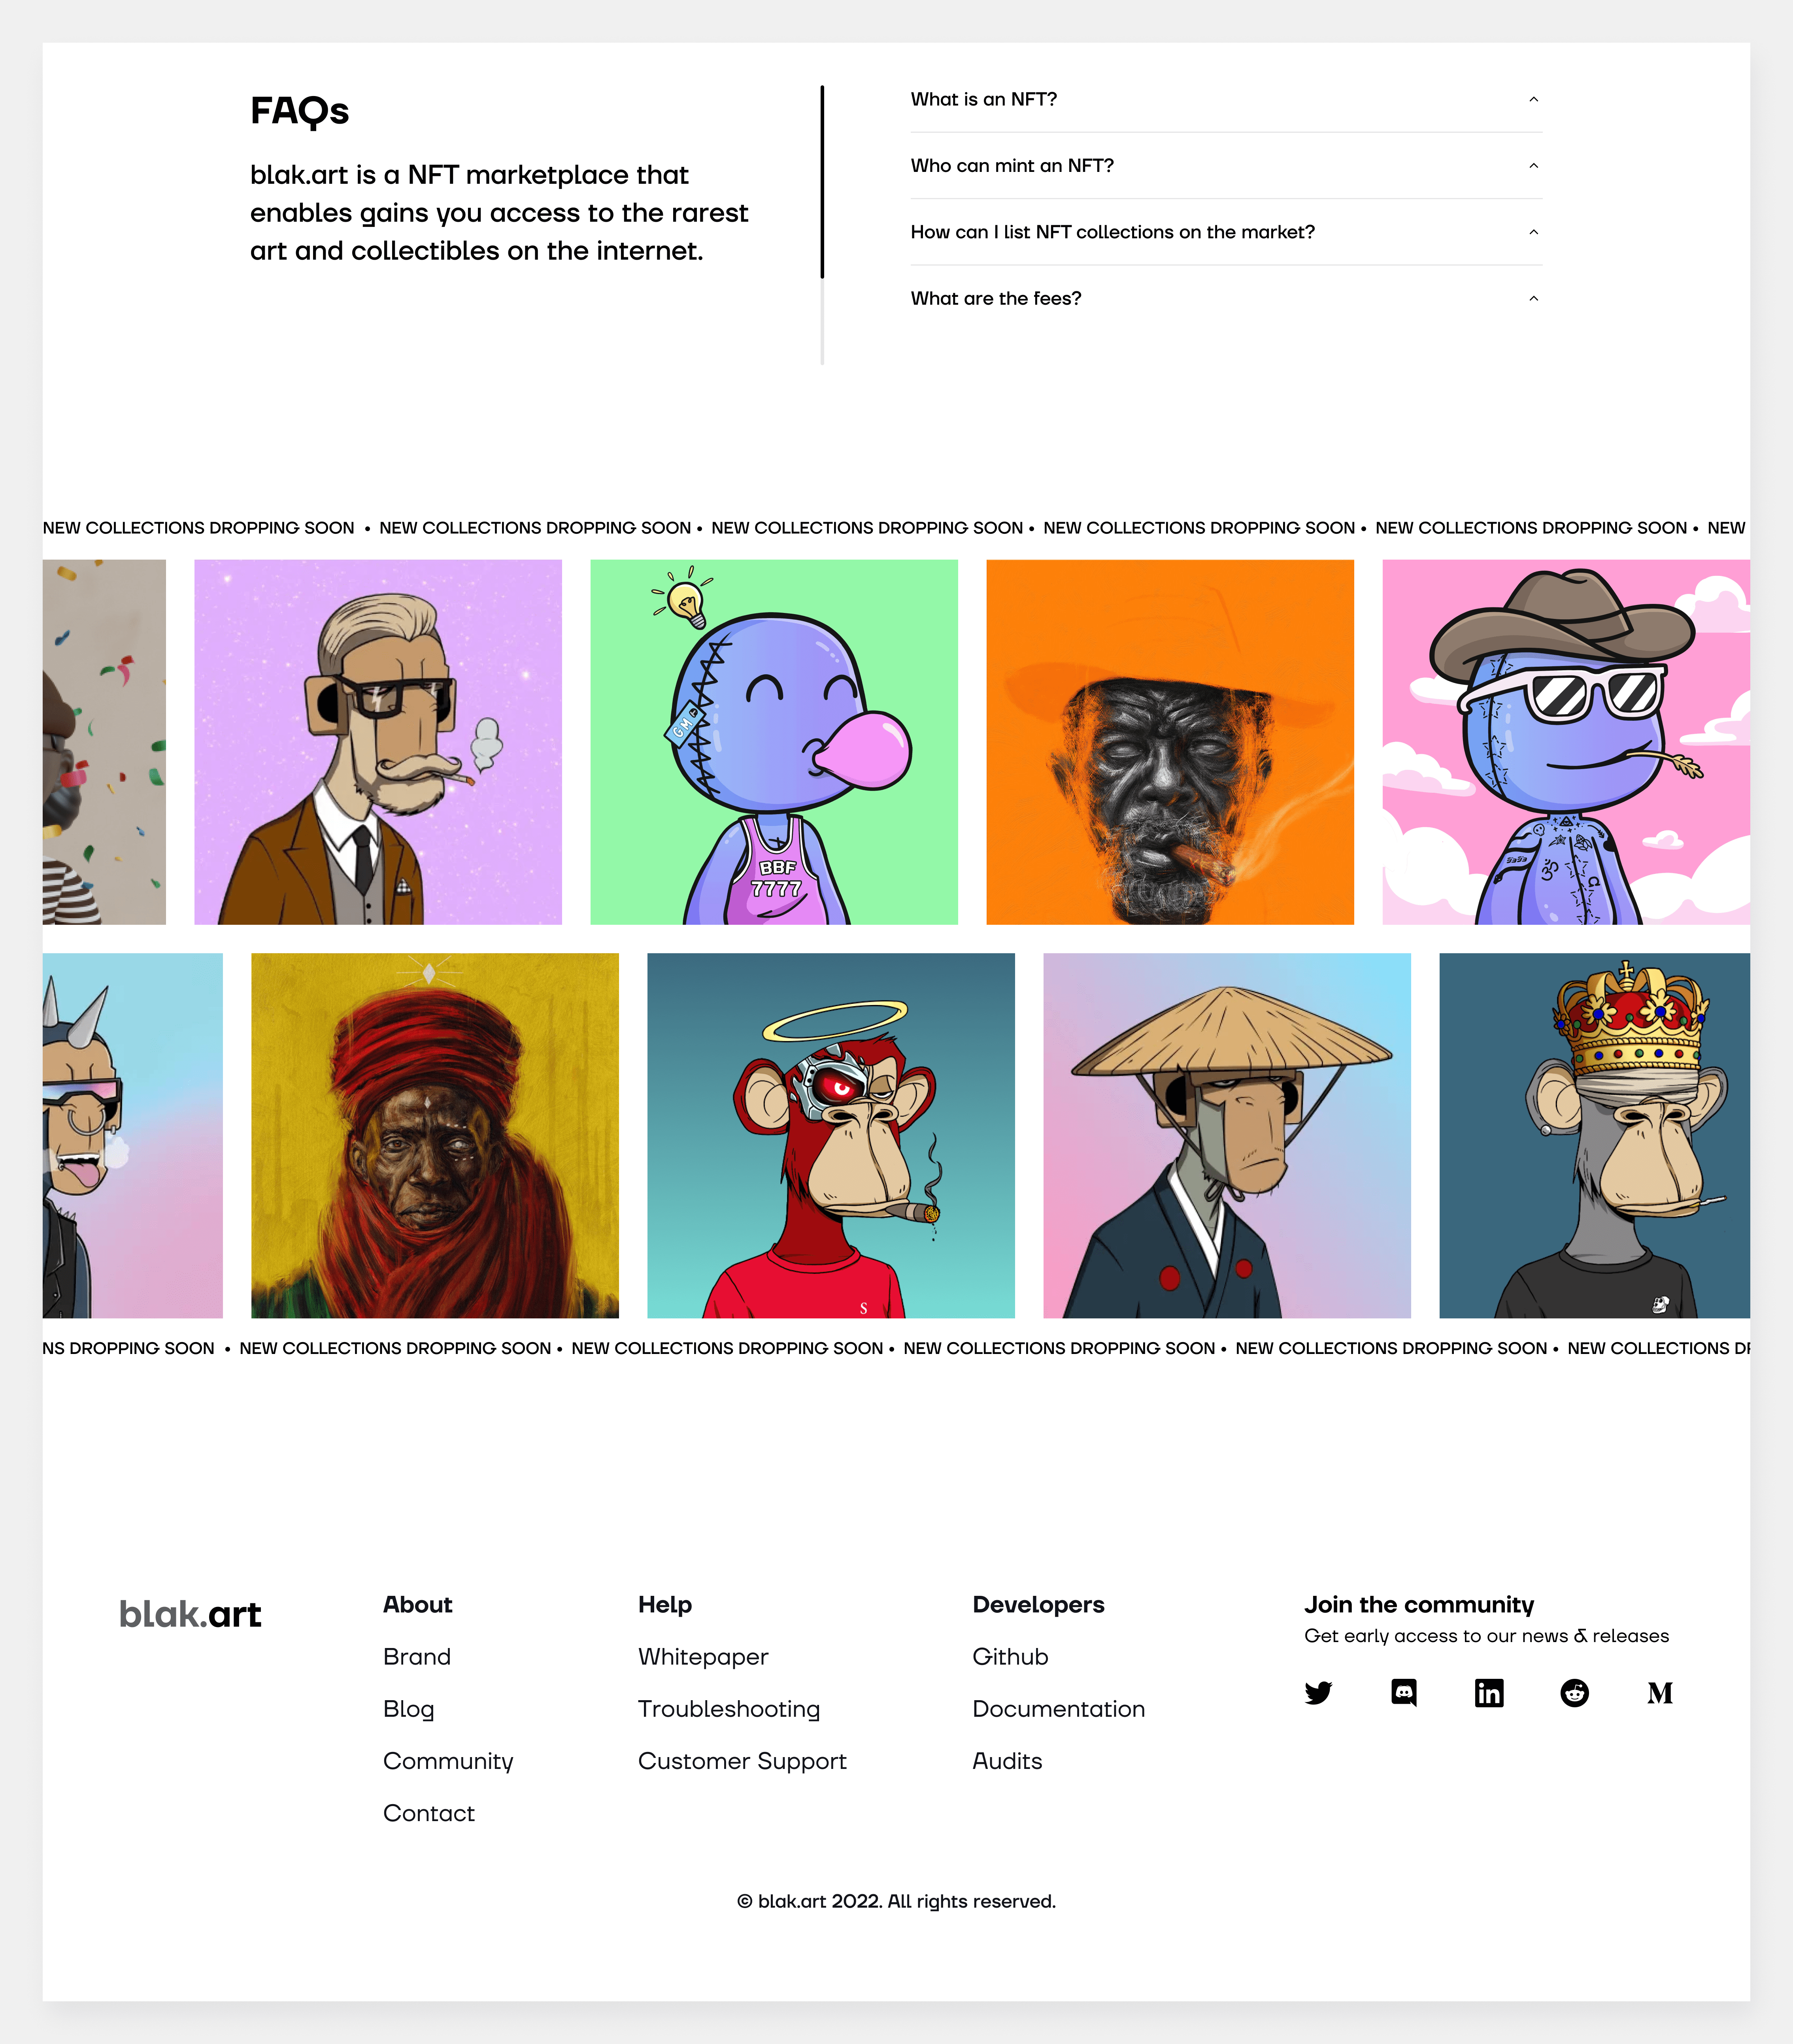Open the Github developers link
1793x2044 pixels.
[1010, 1657]
